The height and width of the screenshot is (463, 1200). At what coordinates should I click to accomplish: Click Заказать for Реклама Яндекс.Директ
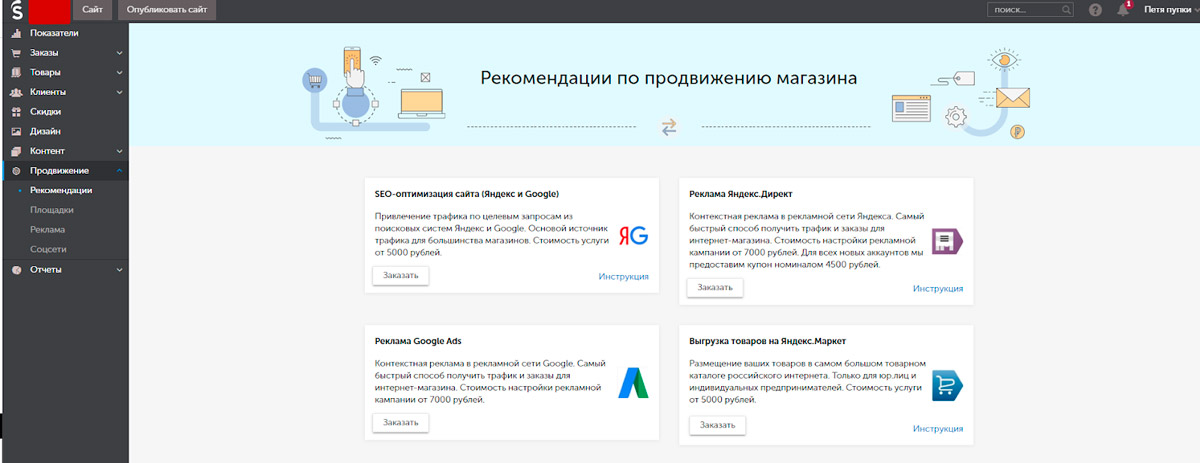(x=715, y=287)
